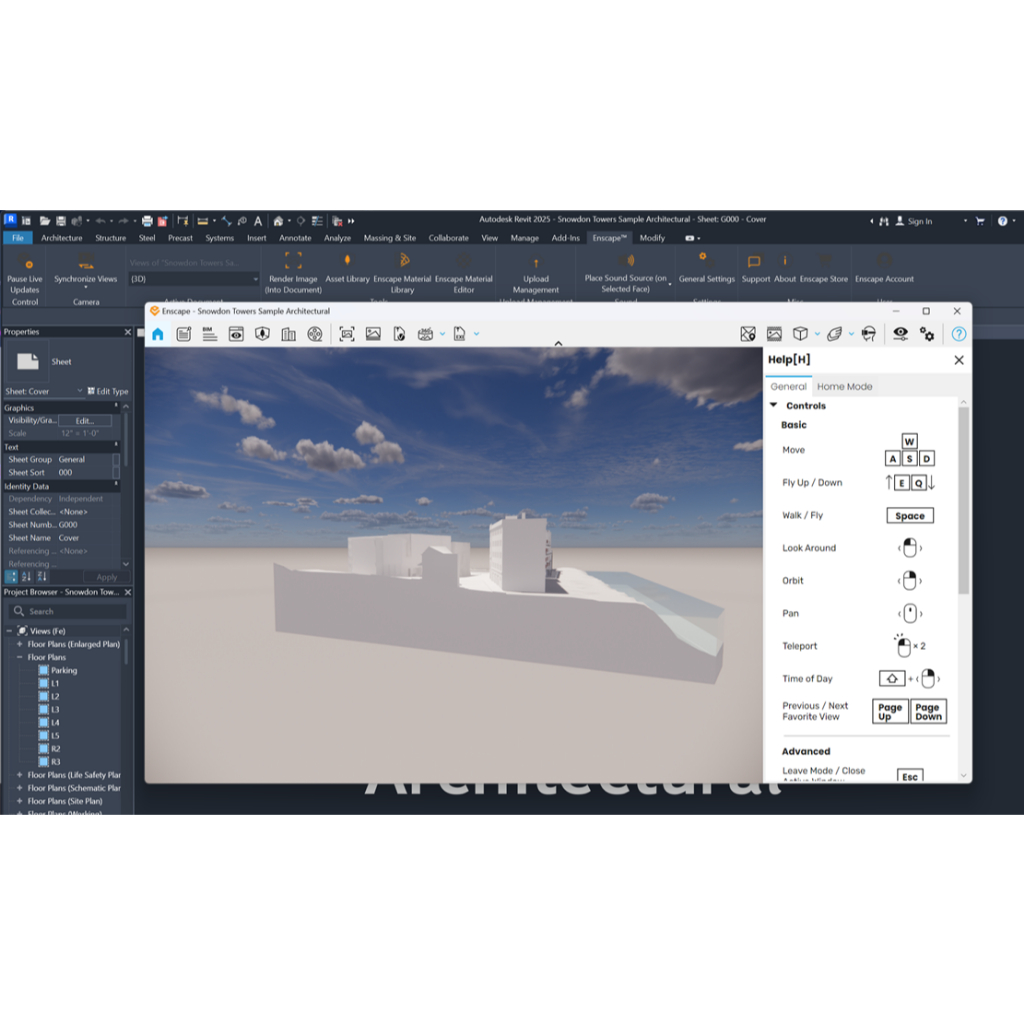The height and width of the screenshot is (1024, 1024).
Task: Open the Video Editor icon
Action: coord(313,333)
